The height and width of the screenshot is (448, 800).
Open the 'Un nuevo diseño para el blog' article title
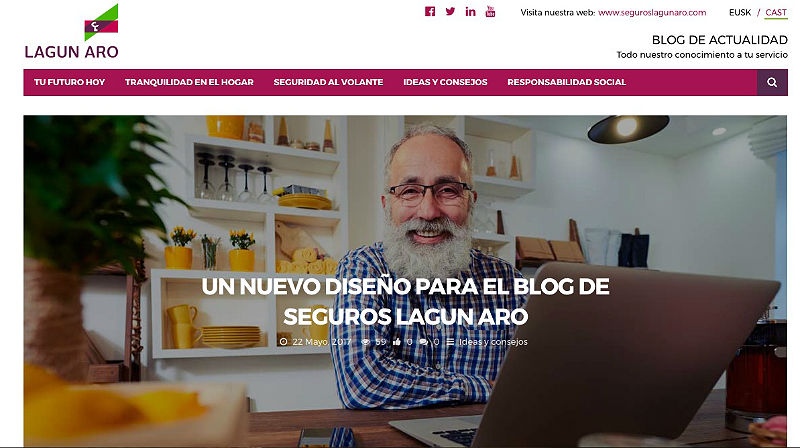[x=406, y=302]
